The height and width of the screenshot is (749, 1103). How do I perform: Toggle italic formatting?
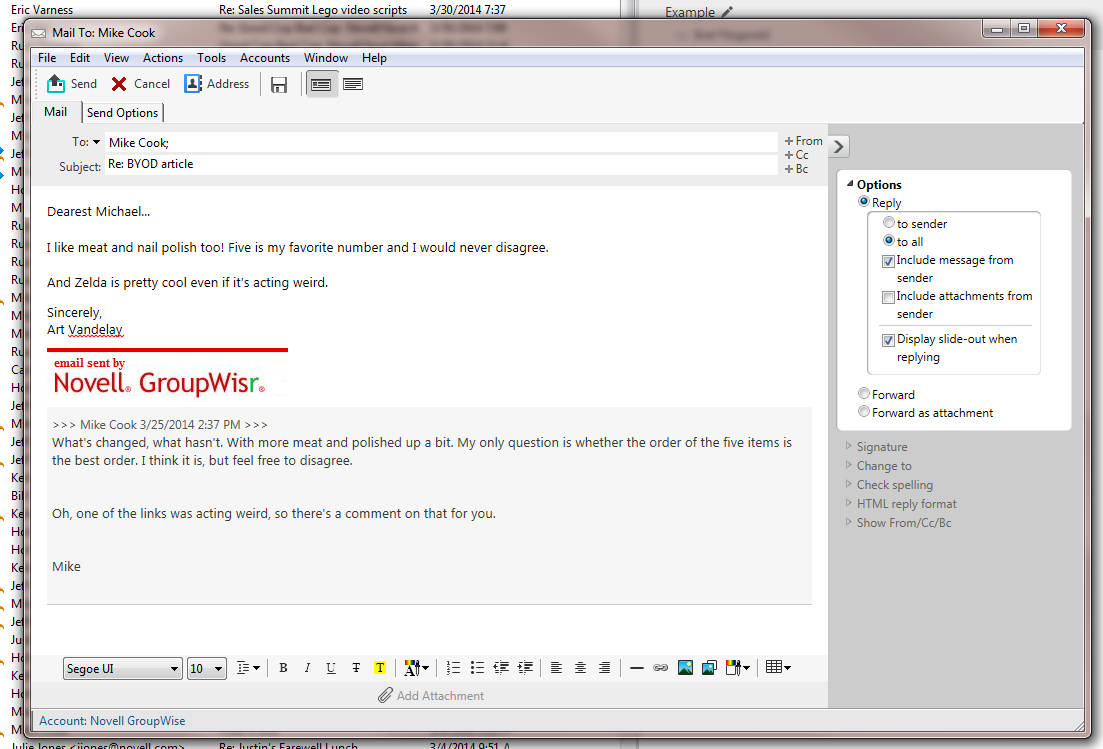(307, 667)
